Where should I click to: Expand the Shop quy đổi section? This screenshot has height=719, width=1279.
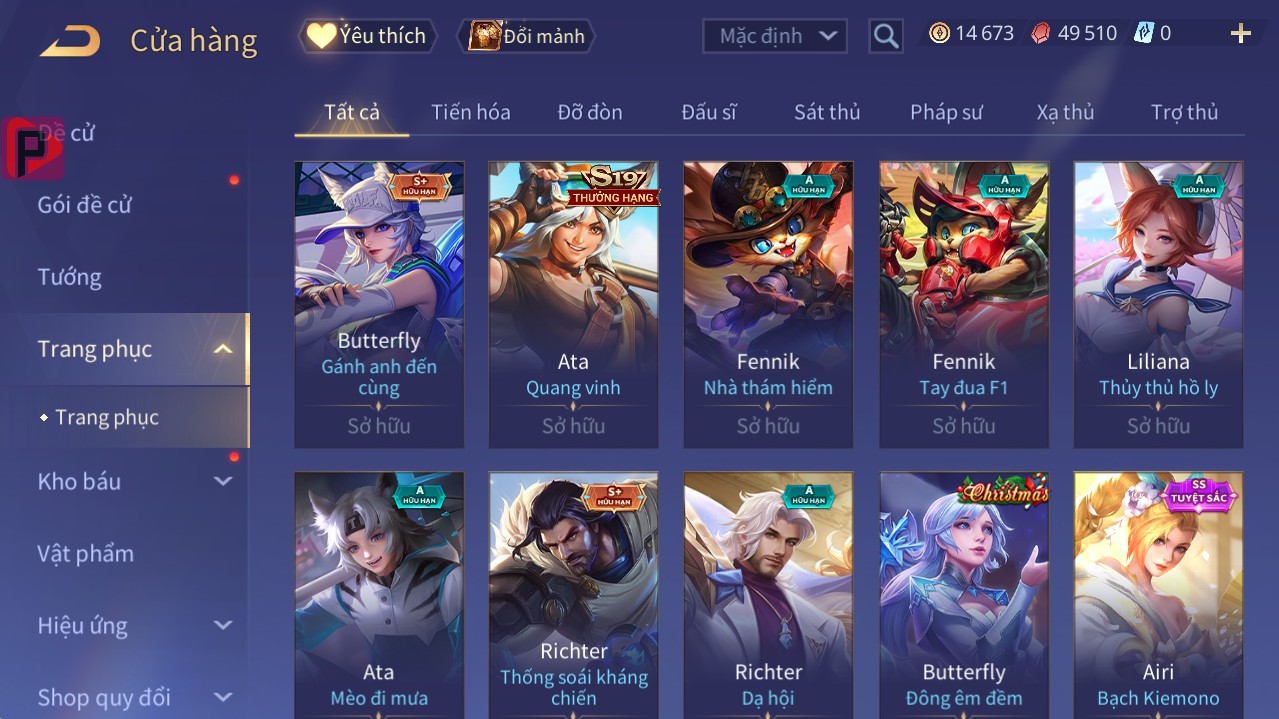pos(223,697)
